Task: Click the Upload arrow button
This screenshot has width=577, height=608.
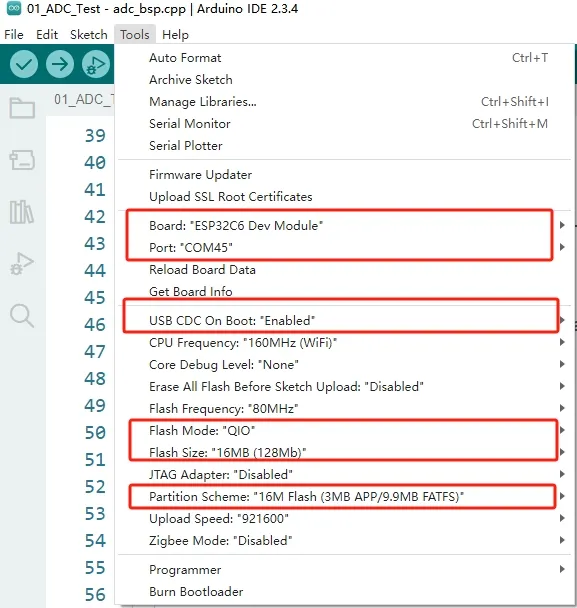Action: [60, 64]
